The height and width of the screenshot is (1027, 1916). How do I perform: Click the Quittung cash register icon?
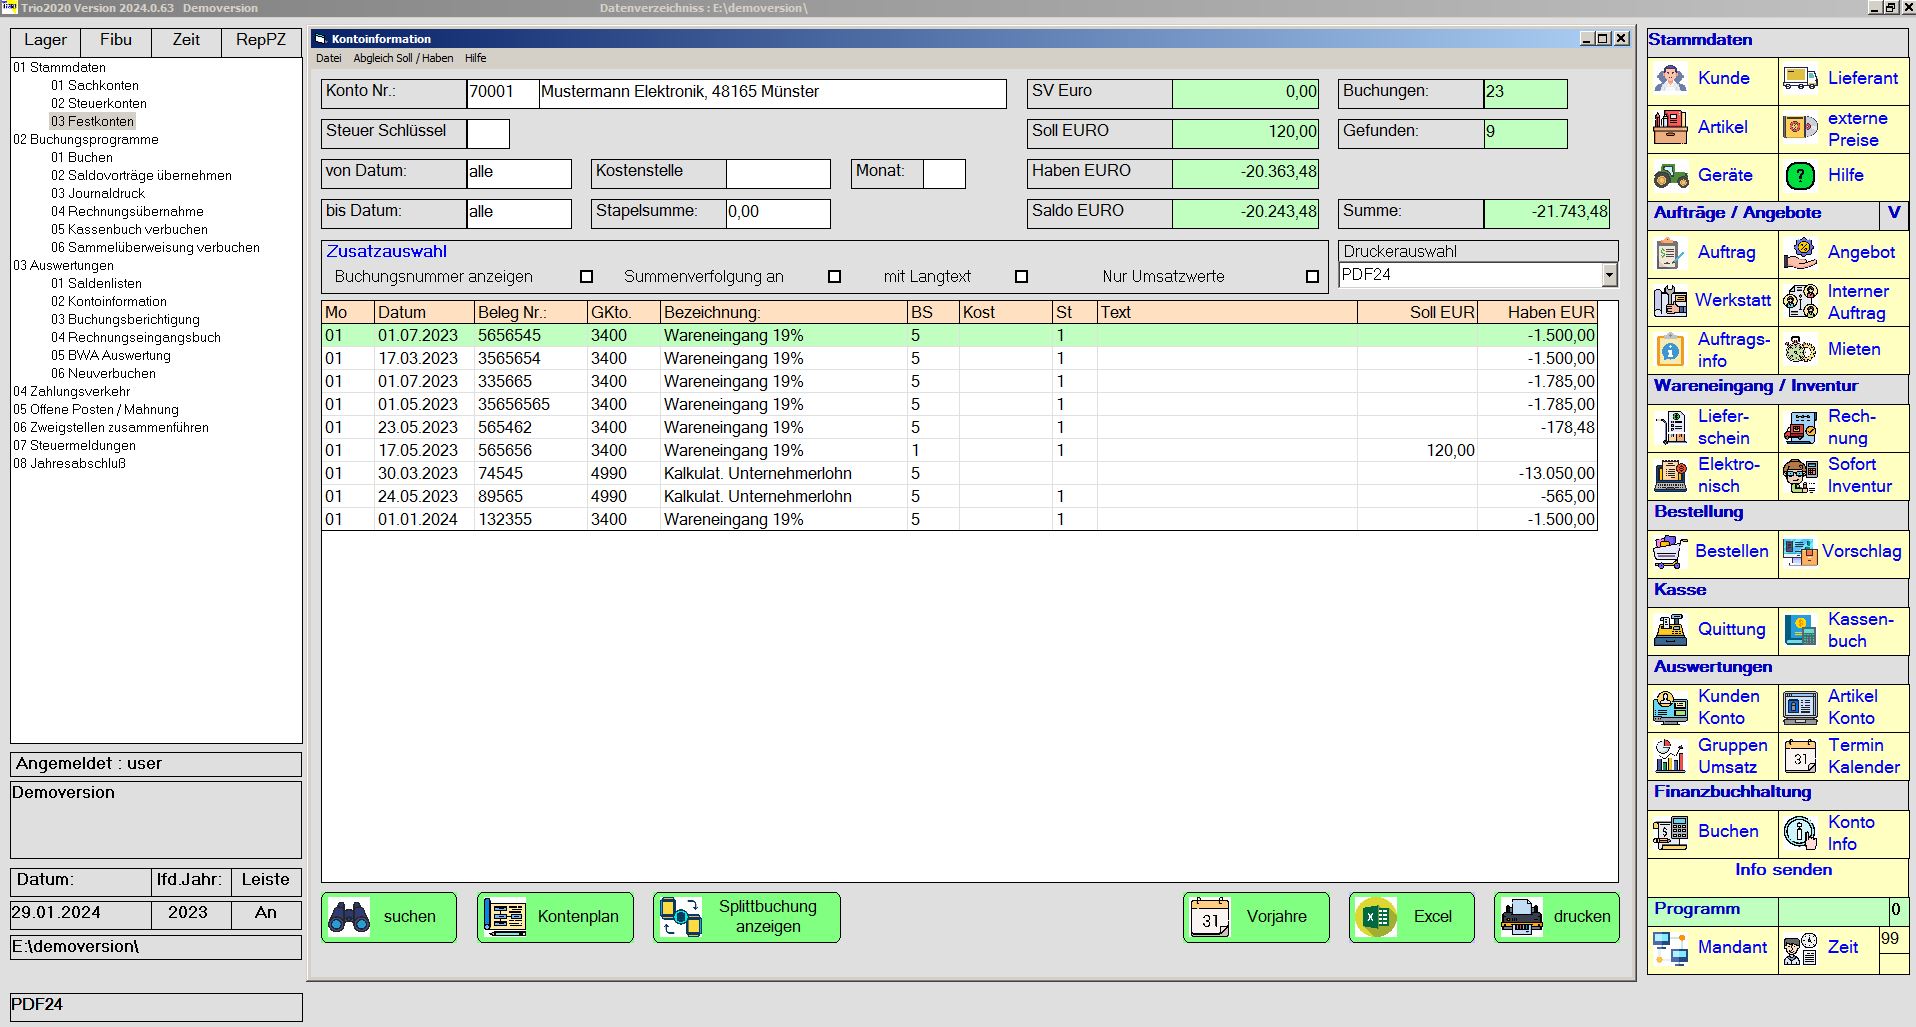coord(1670,629)
